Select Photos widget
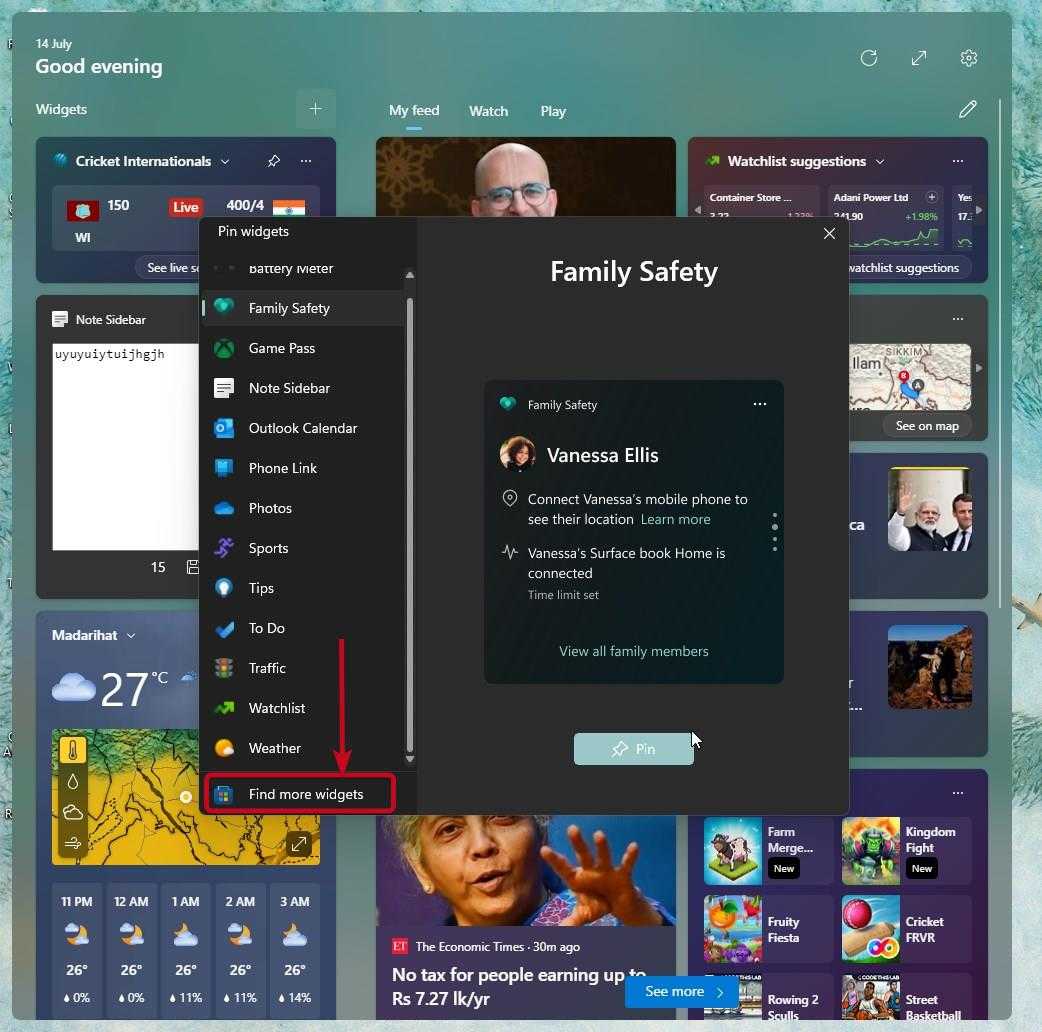 point(303,508)
